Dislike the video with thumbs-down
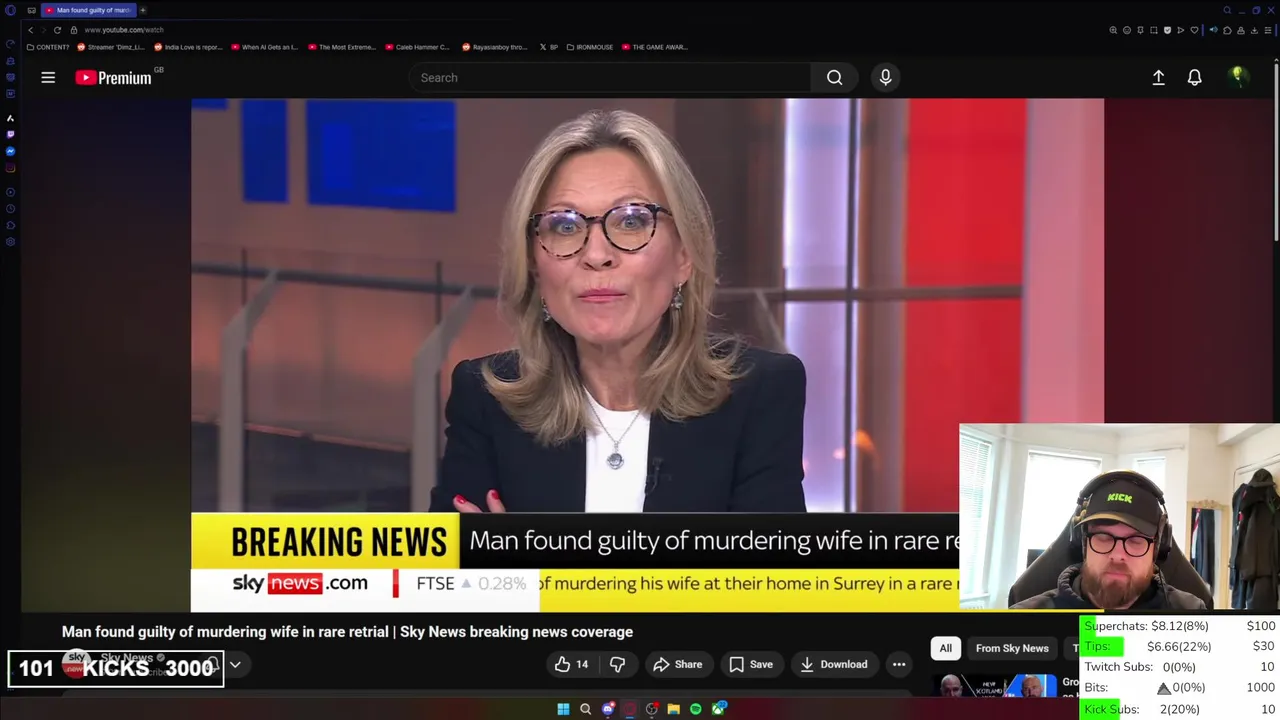 coord(617,664)
